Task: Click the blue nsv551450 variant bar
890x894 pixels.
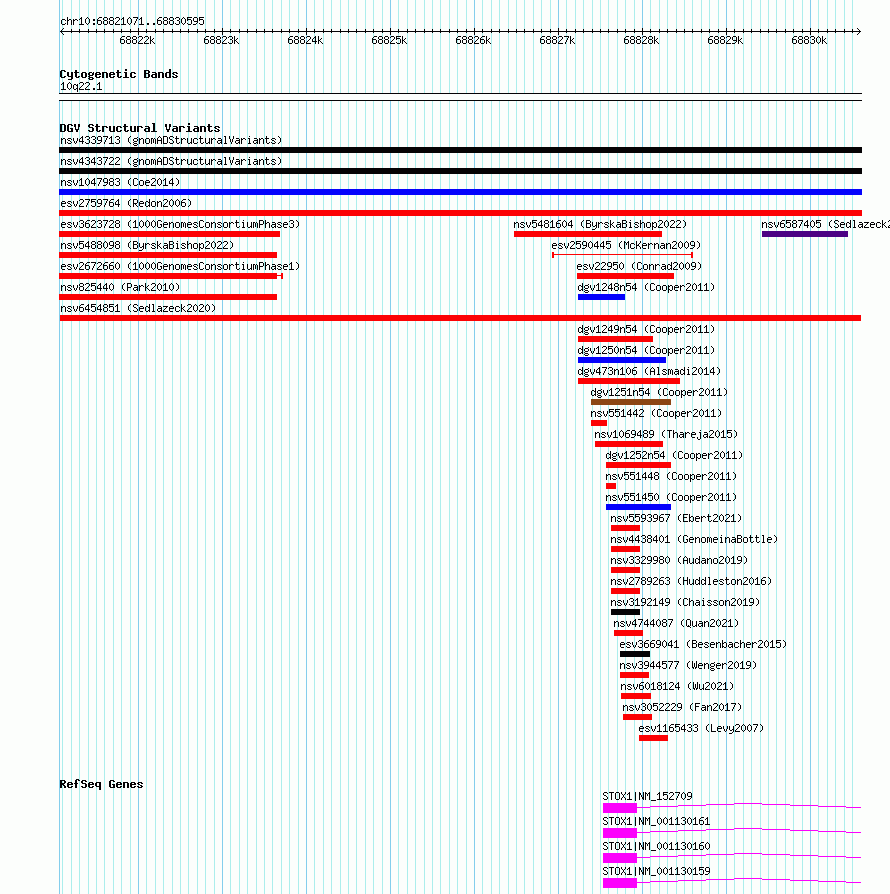Action: pos(639,507)
